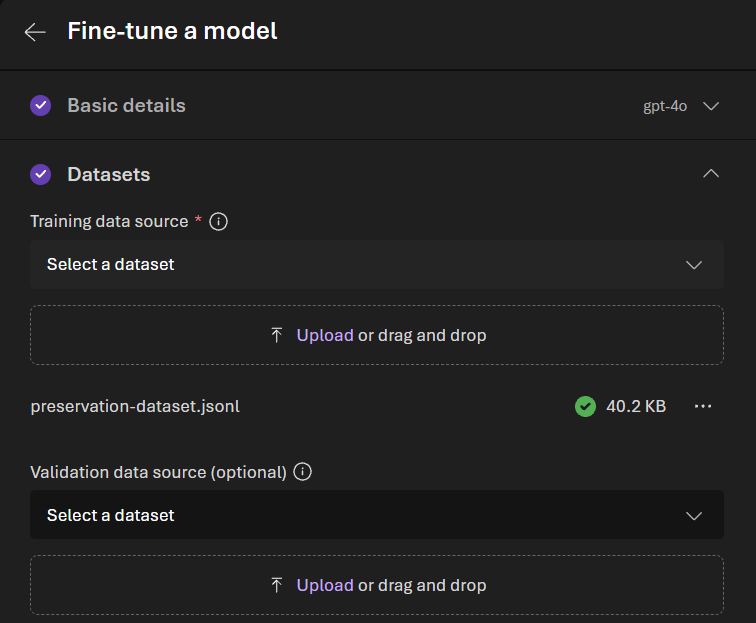The image size is (756, 623).
Task: Click the Datasets purple checkmark icon
Action: (40, 175)
